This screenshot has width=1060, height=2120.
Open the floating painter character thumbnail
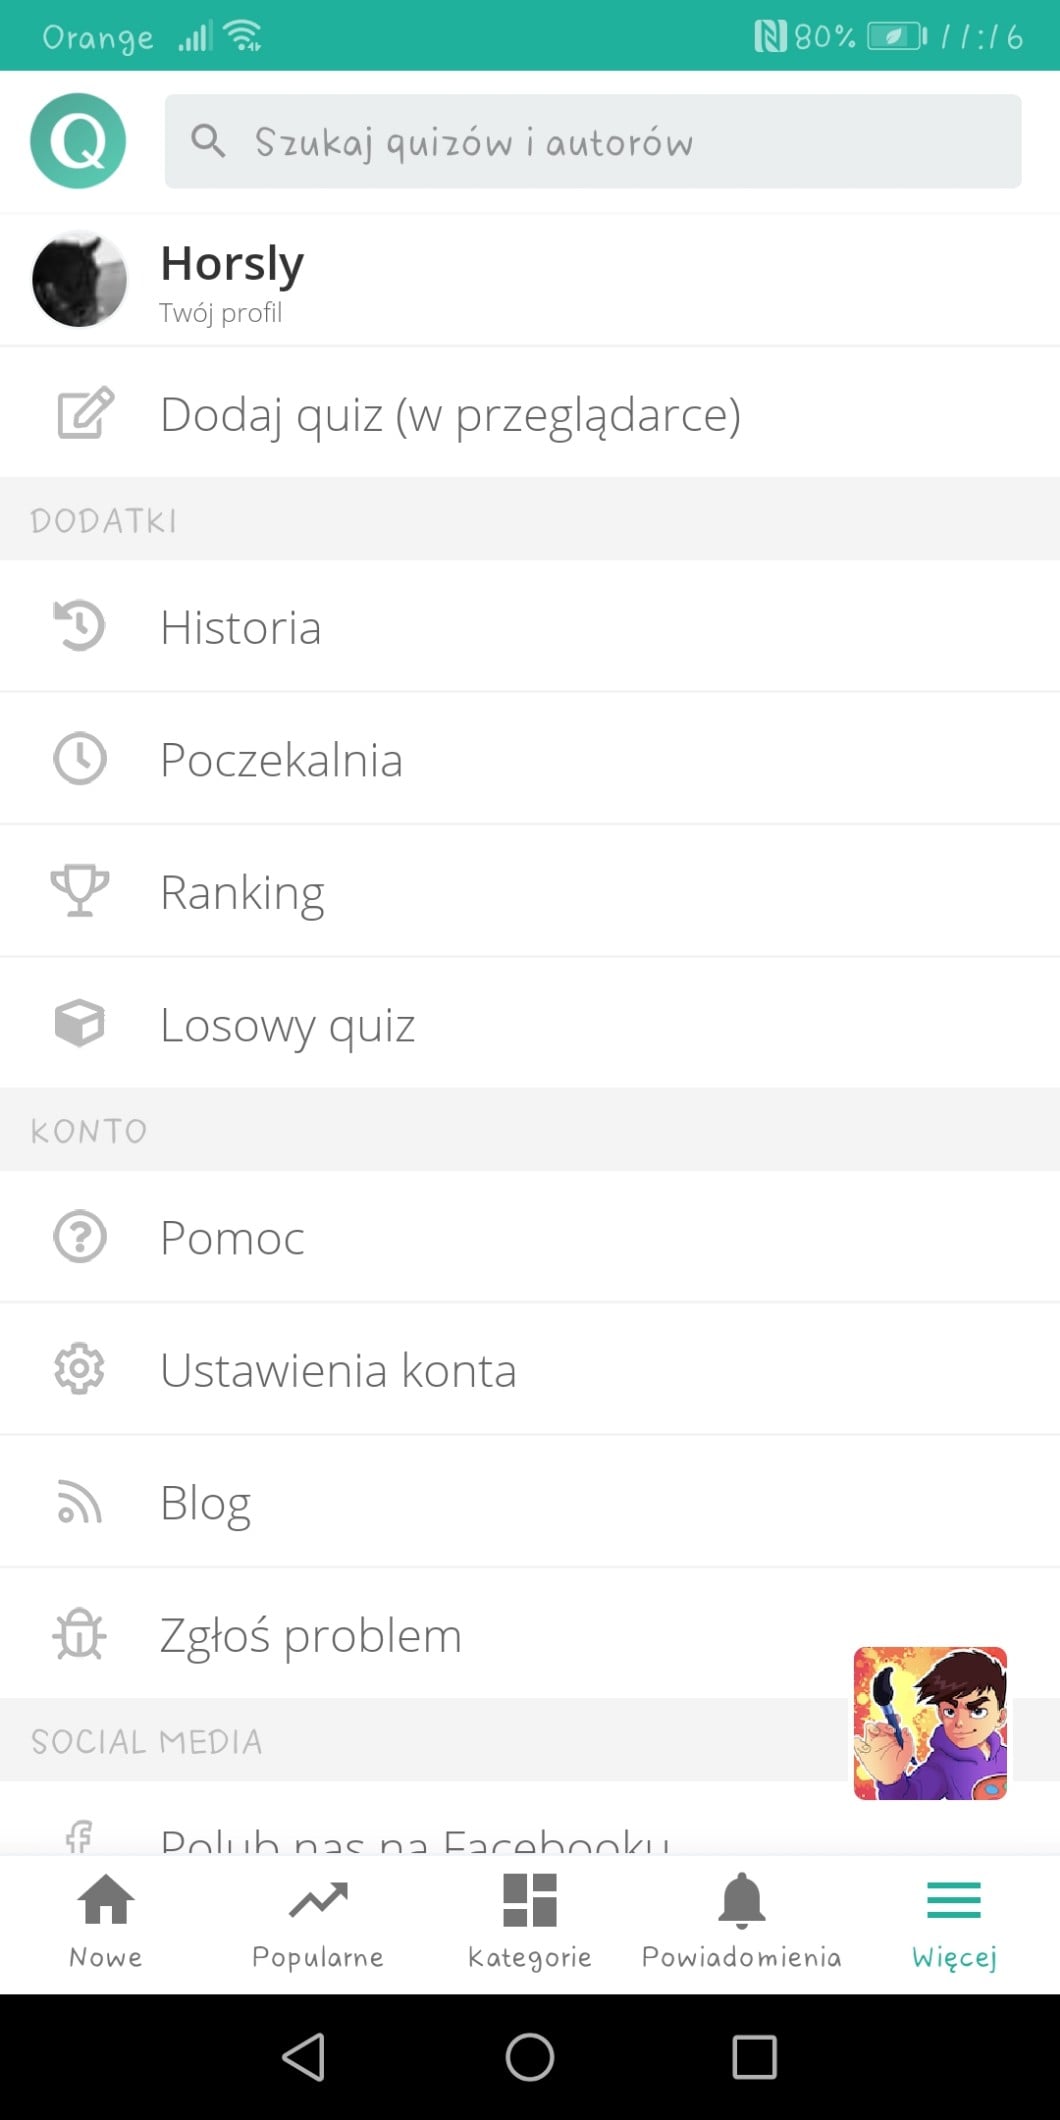[930, 1723]
